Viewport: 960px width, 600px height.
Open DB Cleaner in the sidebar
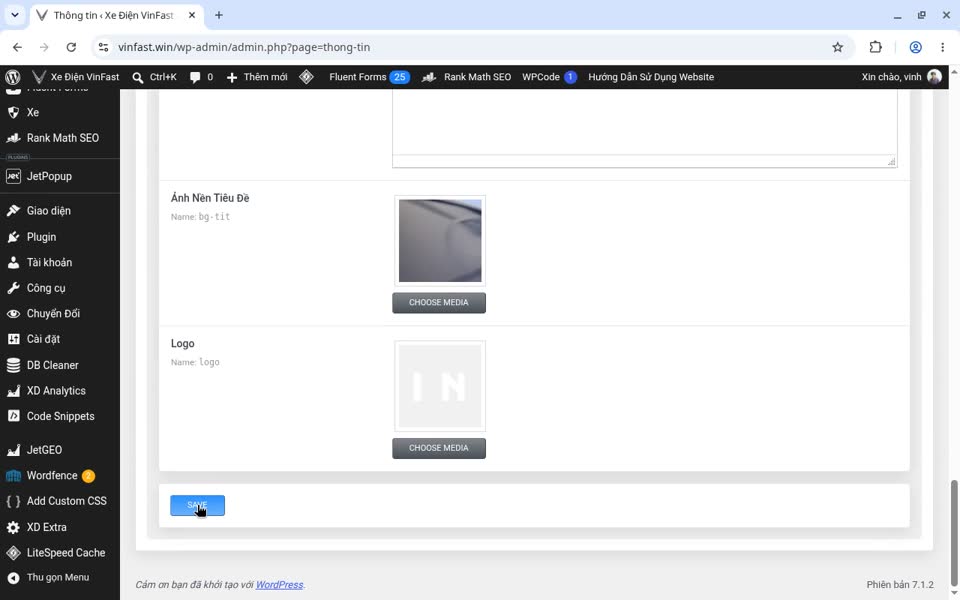click(x=60, y=366)
